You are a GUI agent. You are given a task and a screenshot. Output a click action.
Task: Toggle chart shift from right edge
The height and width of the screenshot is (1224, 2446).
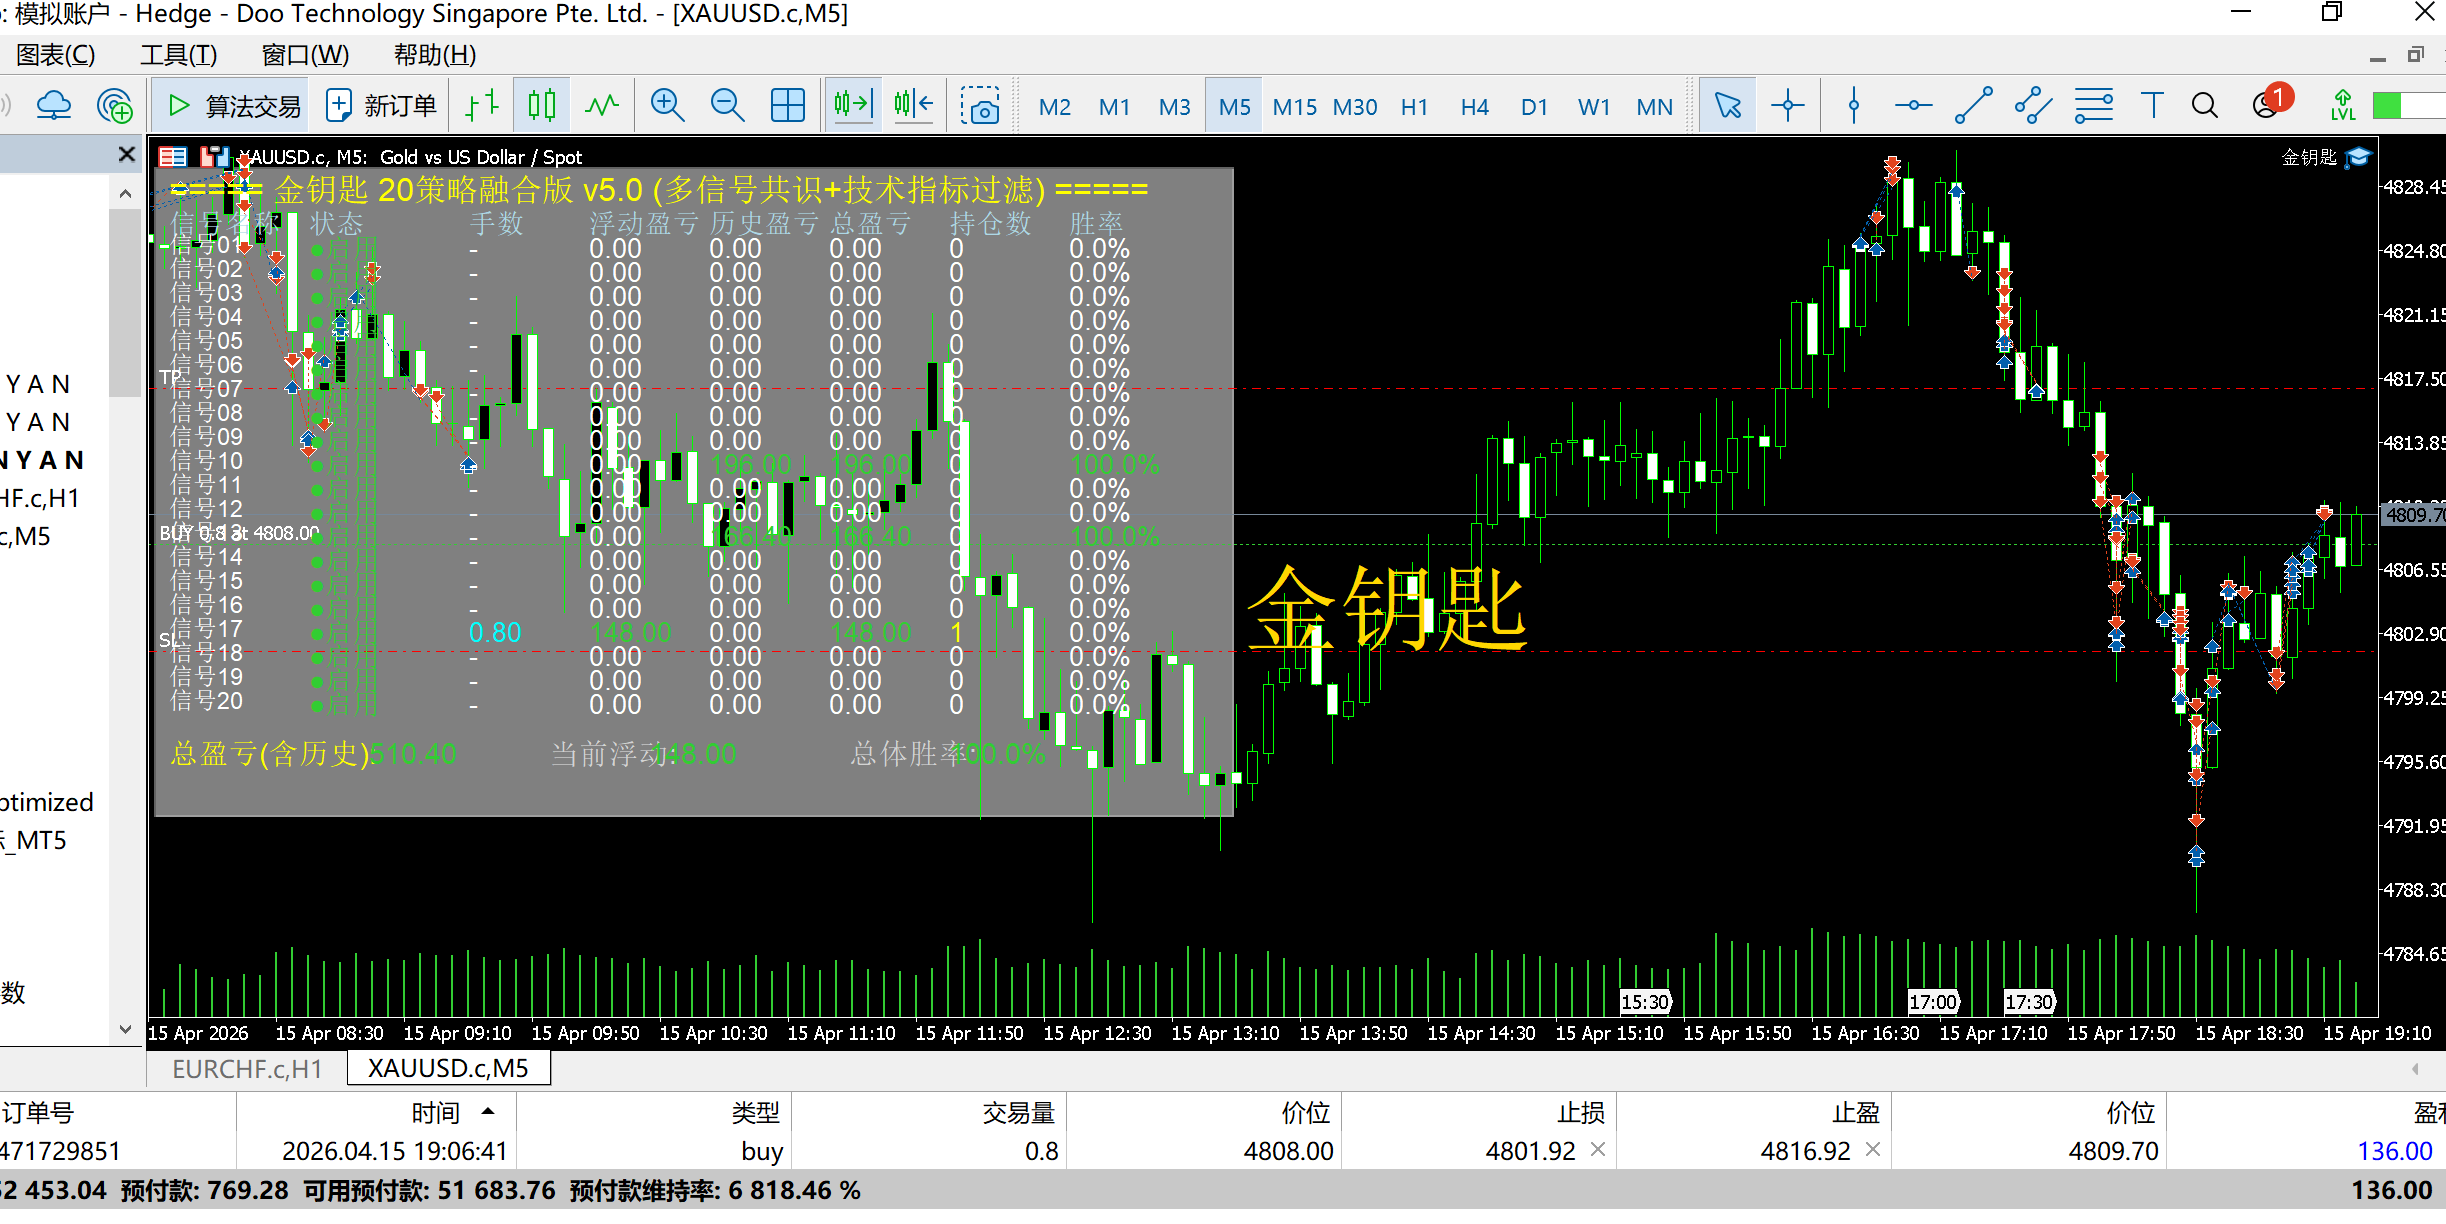[914, 105]
